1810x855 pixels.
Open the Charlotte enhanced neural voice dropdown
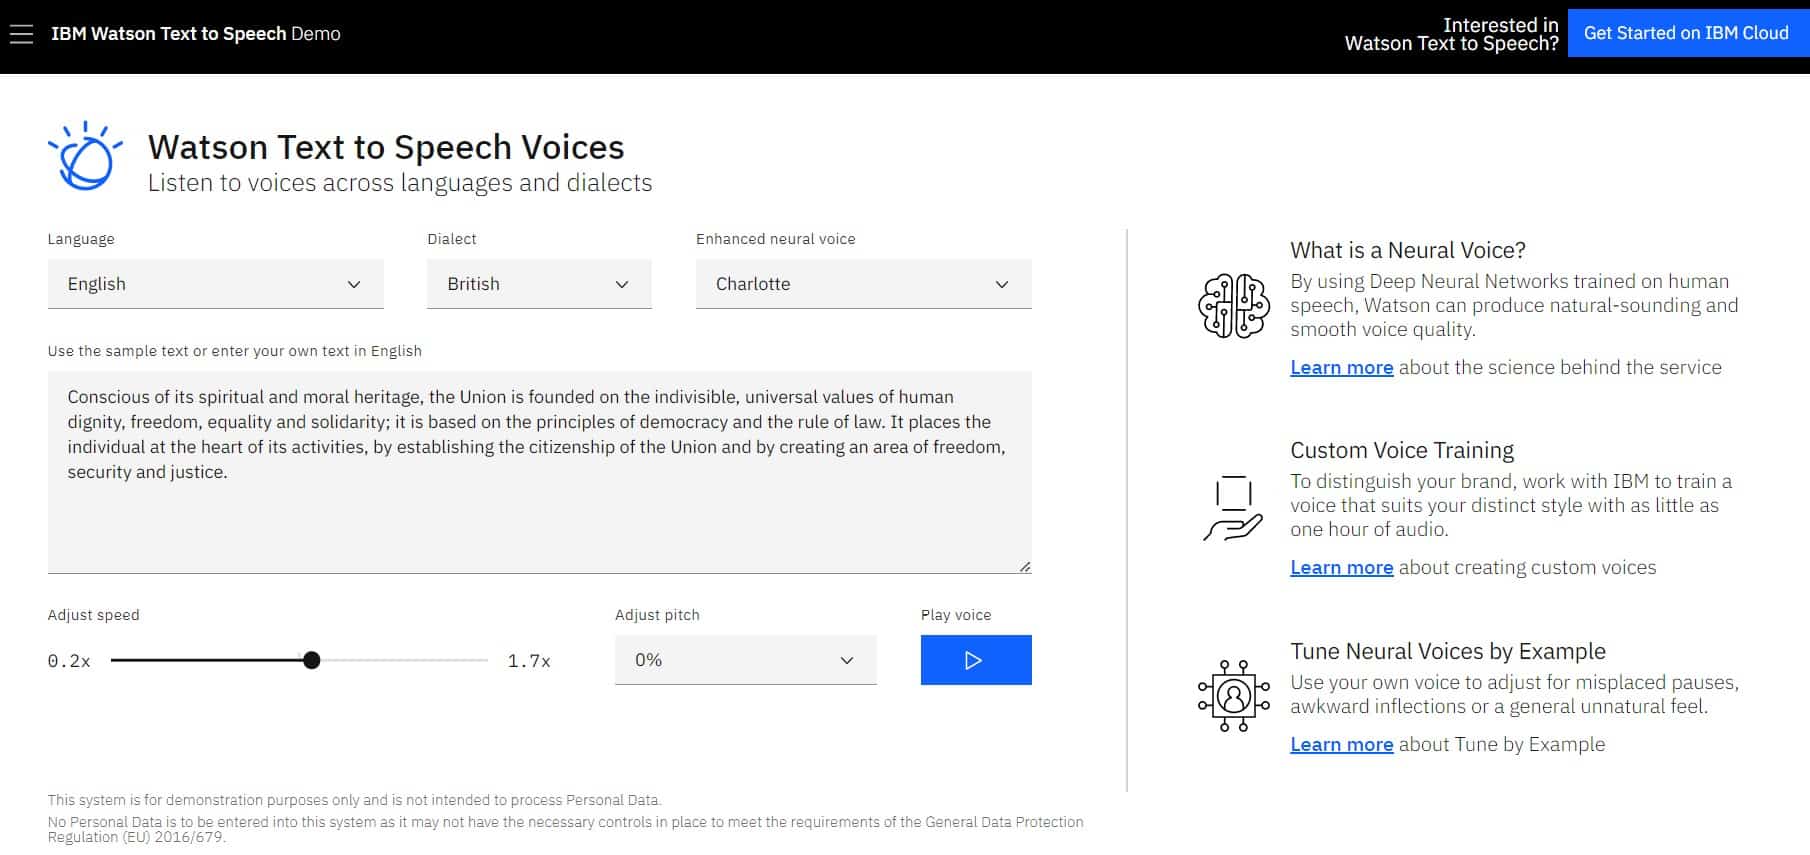863,284
